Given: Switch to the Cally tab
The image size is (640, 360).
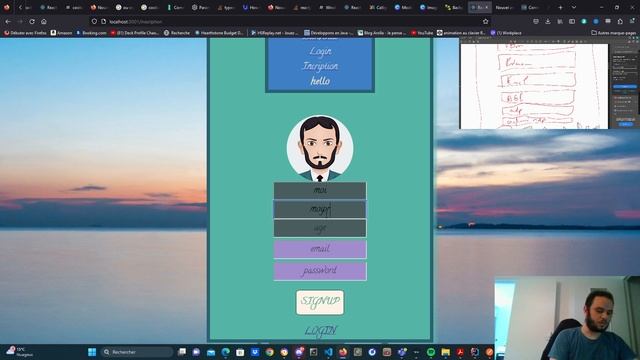Looking at the screenshot, I should [378, 7].
